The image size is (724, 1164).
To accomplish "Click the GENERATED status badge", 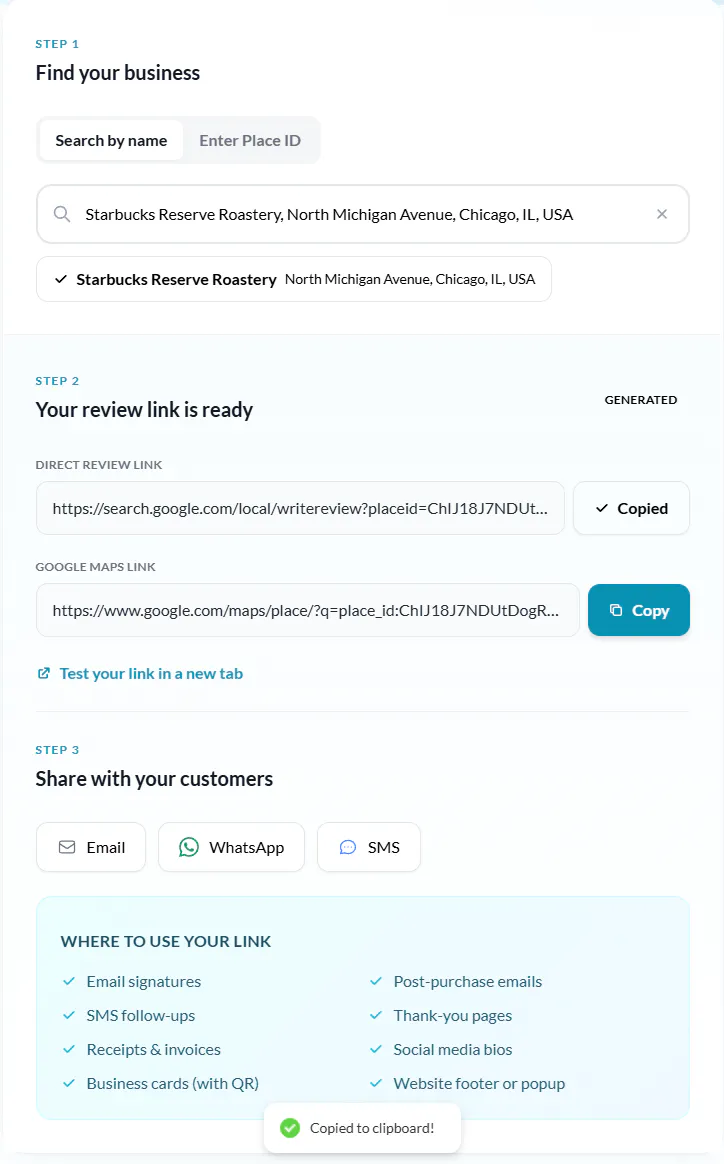I will [641, 400].
